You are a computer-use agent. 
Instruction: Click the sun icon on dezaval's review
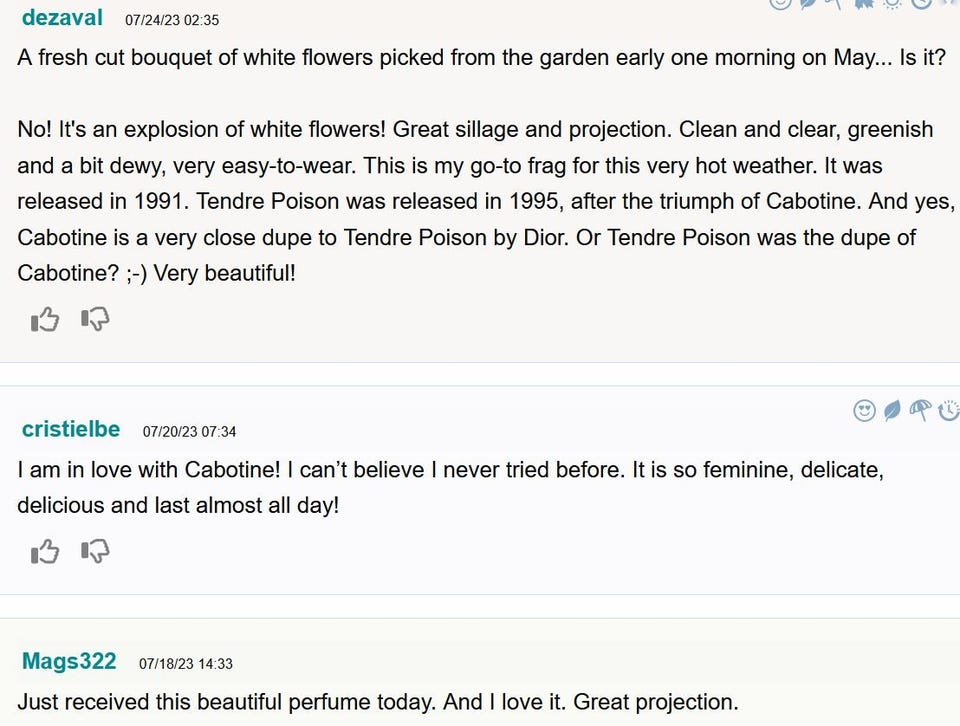tap(891, 3)
